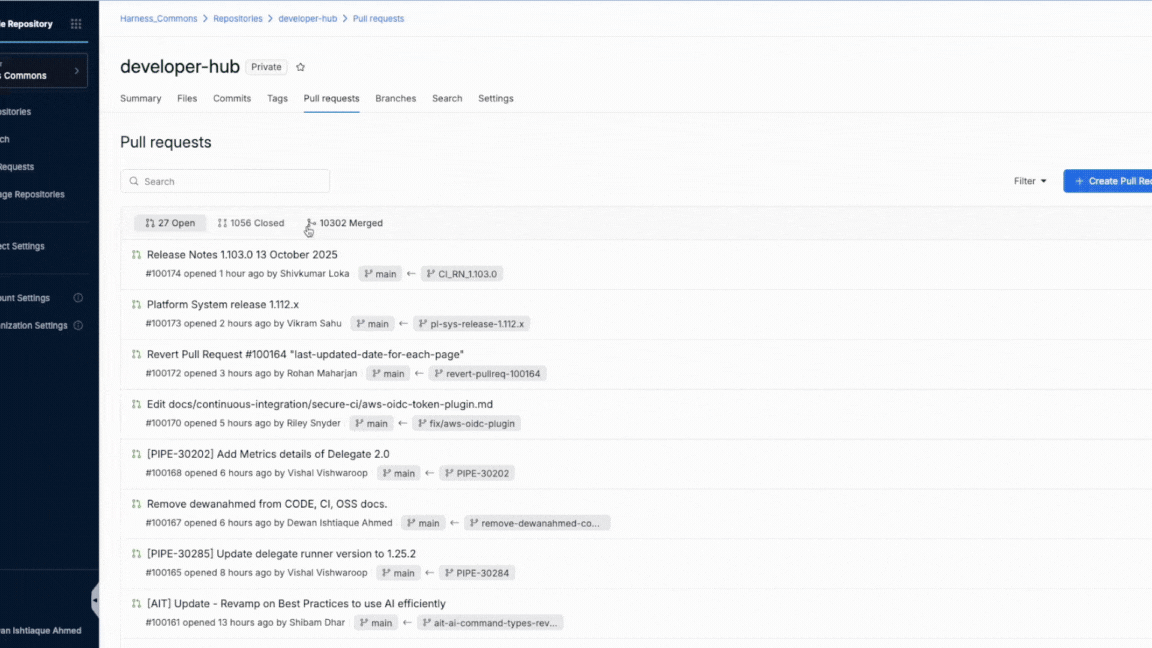Open Remove dewanahmed from CODE, CI, OSS docs
This screenshot has height=648, width=1152.
(267, 505)
